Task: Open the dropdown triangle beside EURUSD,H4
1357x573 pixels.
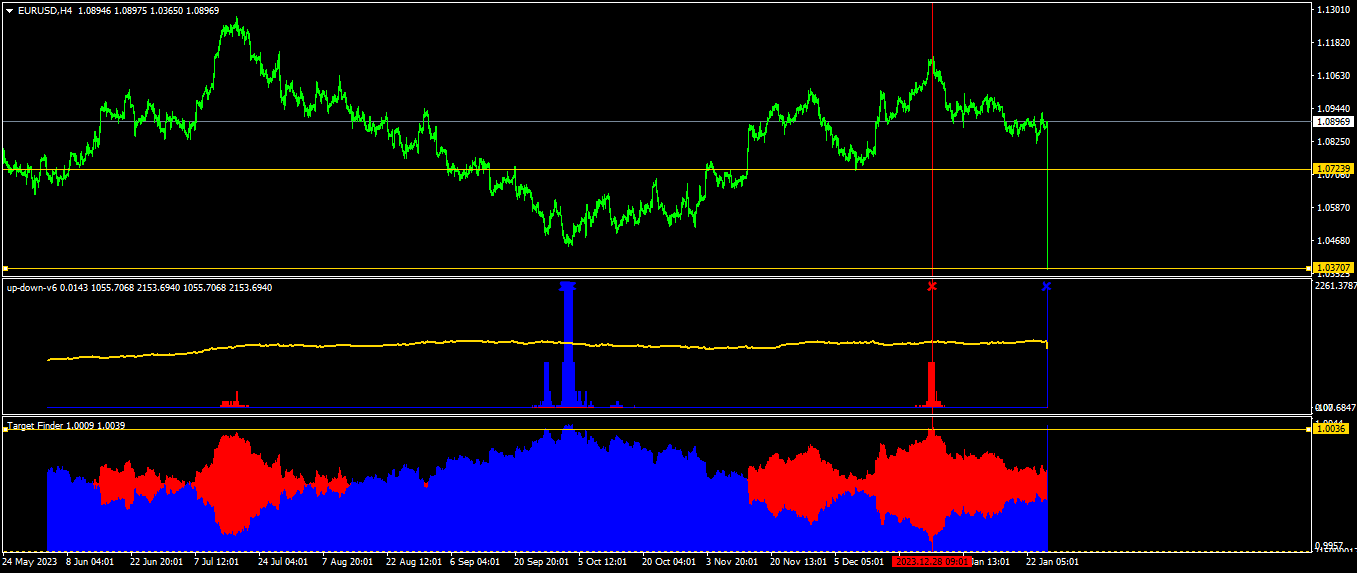Action: pos(9,10)
